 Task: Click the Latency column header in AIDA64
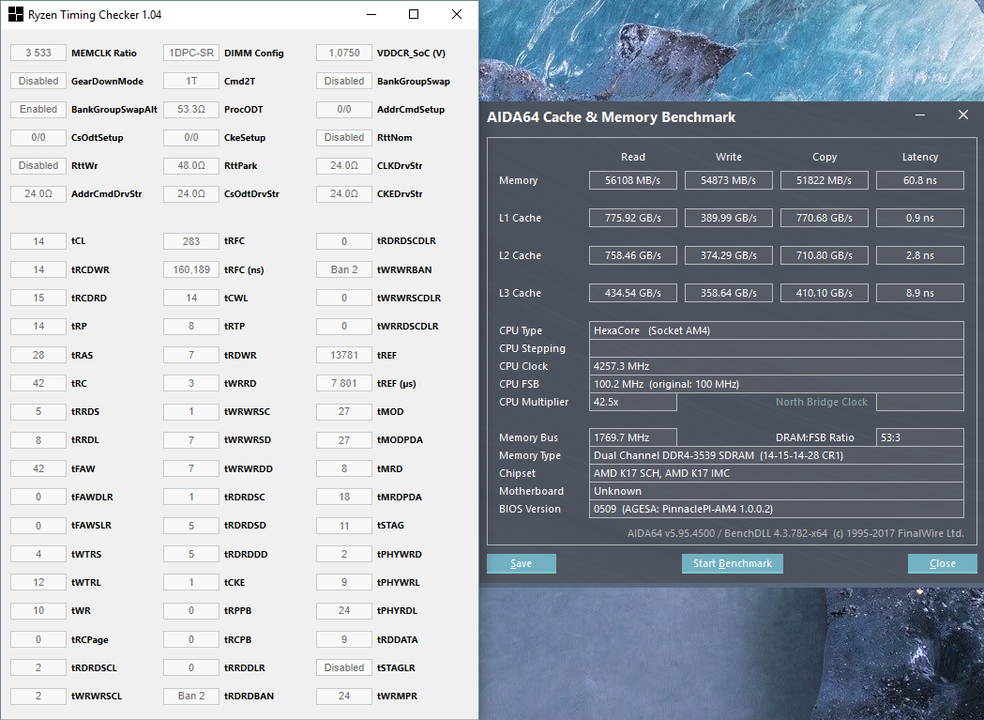tap(920, 157)
